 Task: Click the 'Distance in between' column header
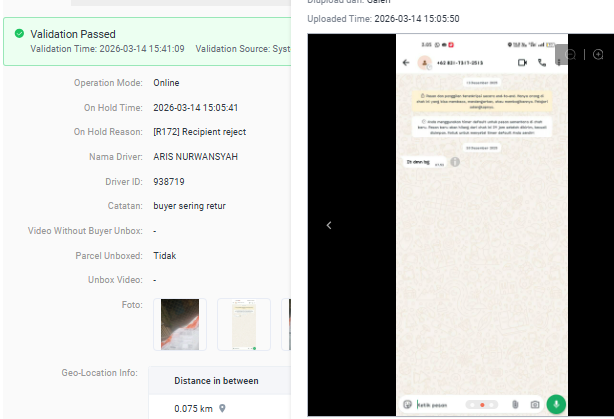(216, 381)
